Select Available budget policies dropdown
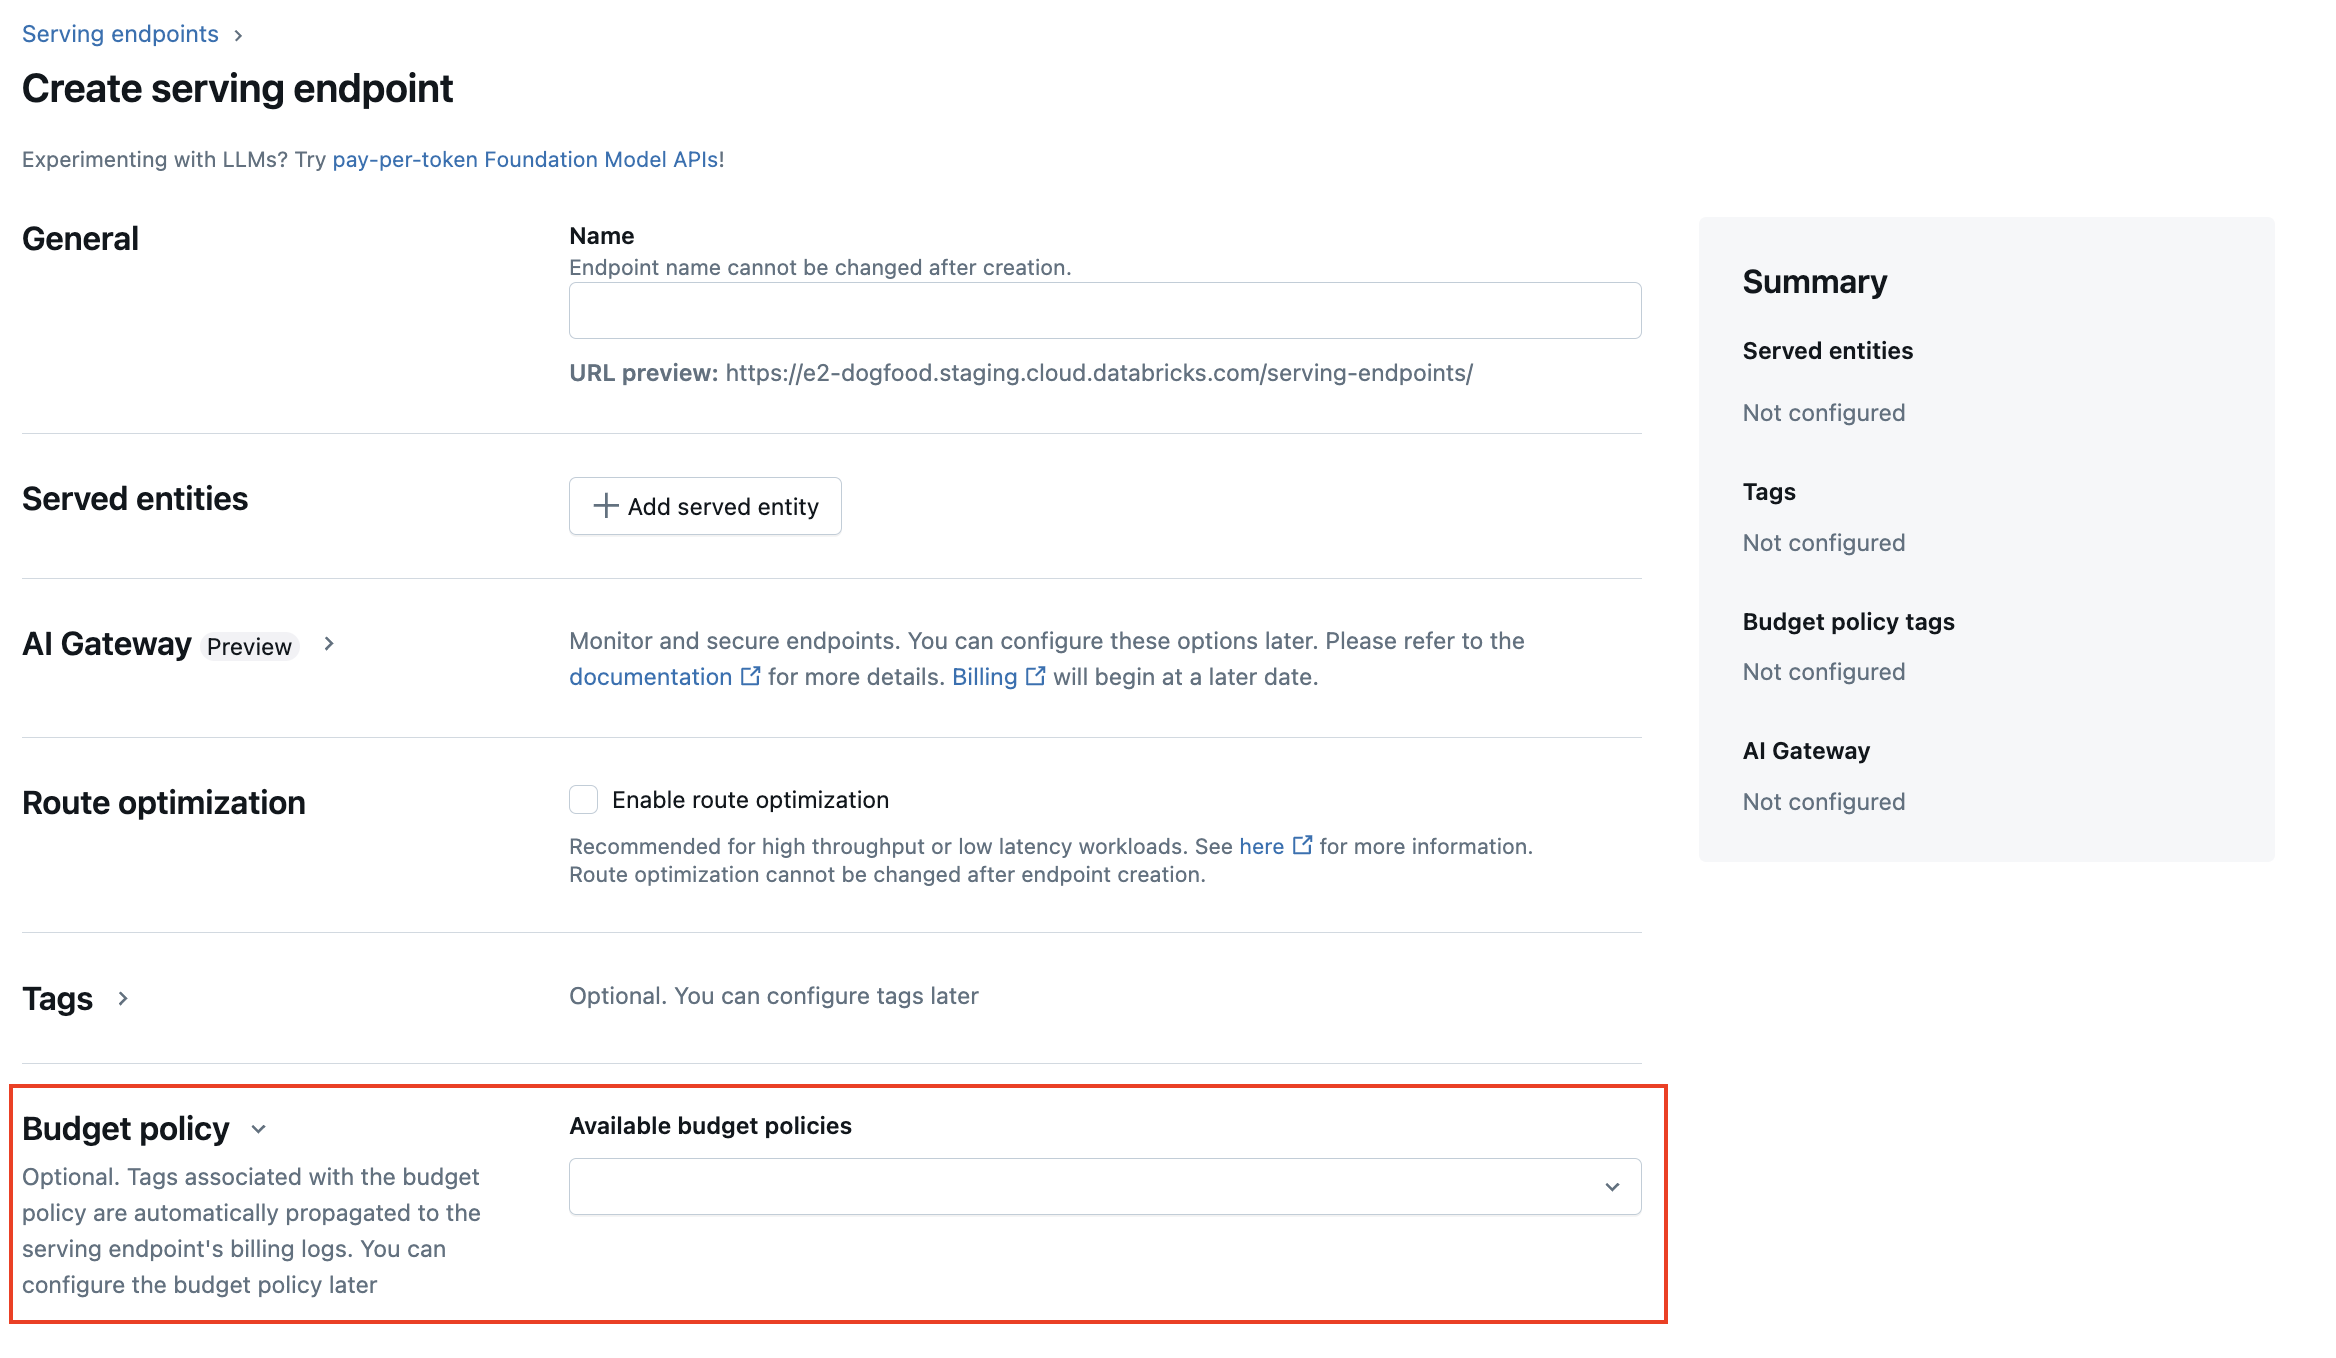Image resolution: width=2336 pixels, height=1358 pixels. click(1104, 1187)
